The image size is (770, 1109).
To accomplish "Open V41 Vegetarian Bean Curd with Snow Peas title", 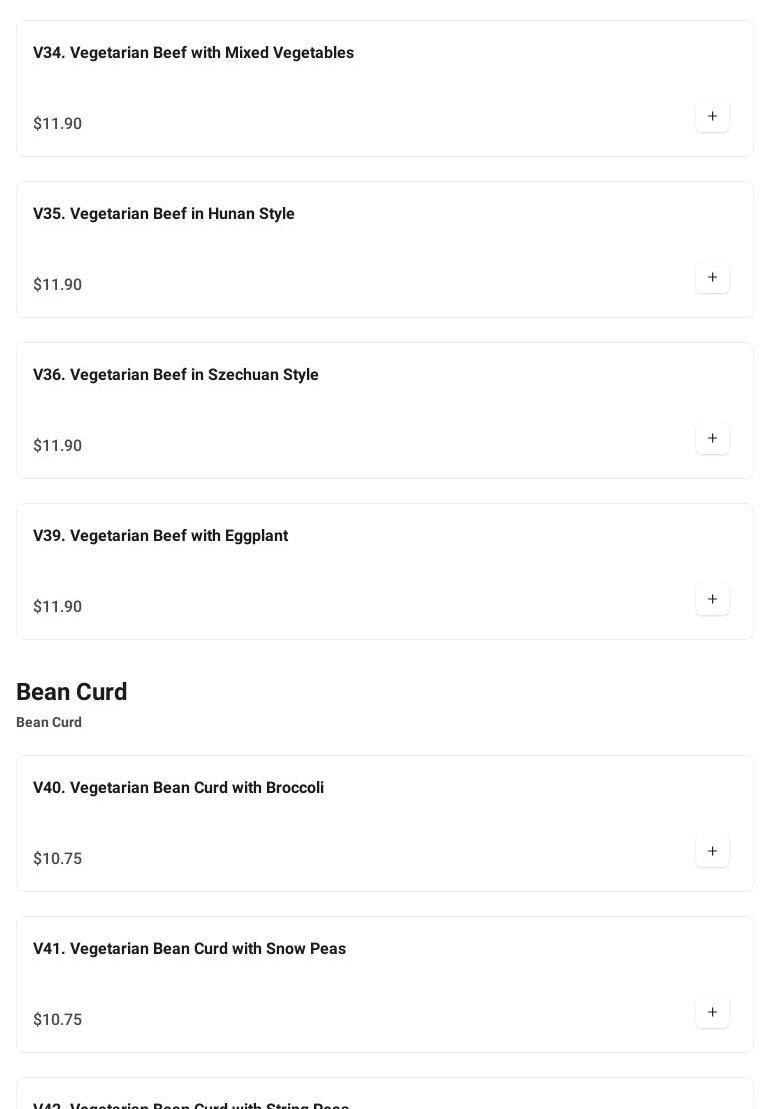I will click(189, 949).
